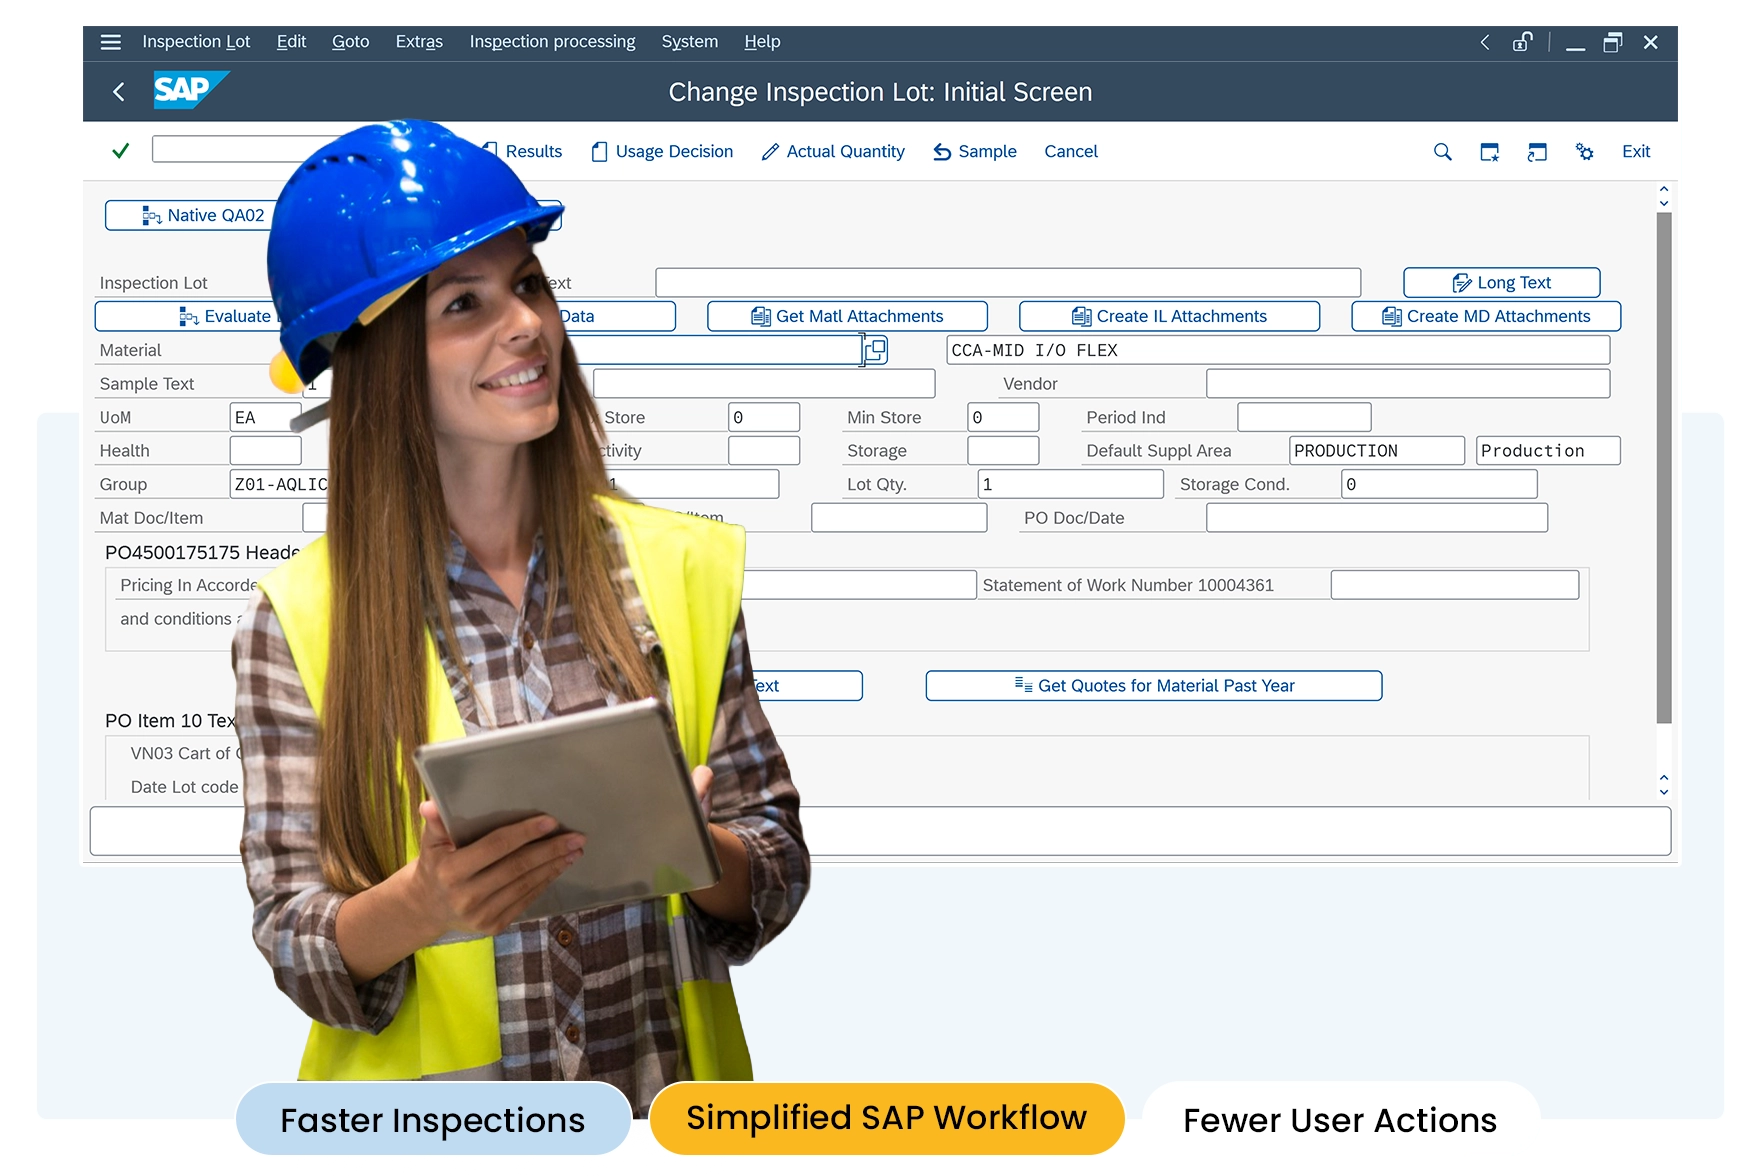Click the UoM field containing EA
This screenshot has width=1761, height=1176.
click(x=264, y=418)
